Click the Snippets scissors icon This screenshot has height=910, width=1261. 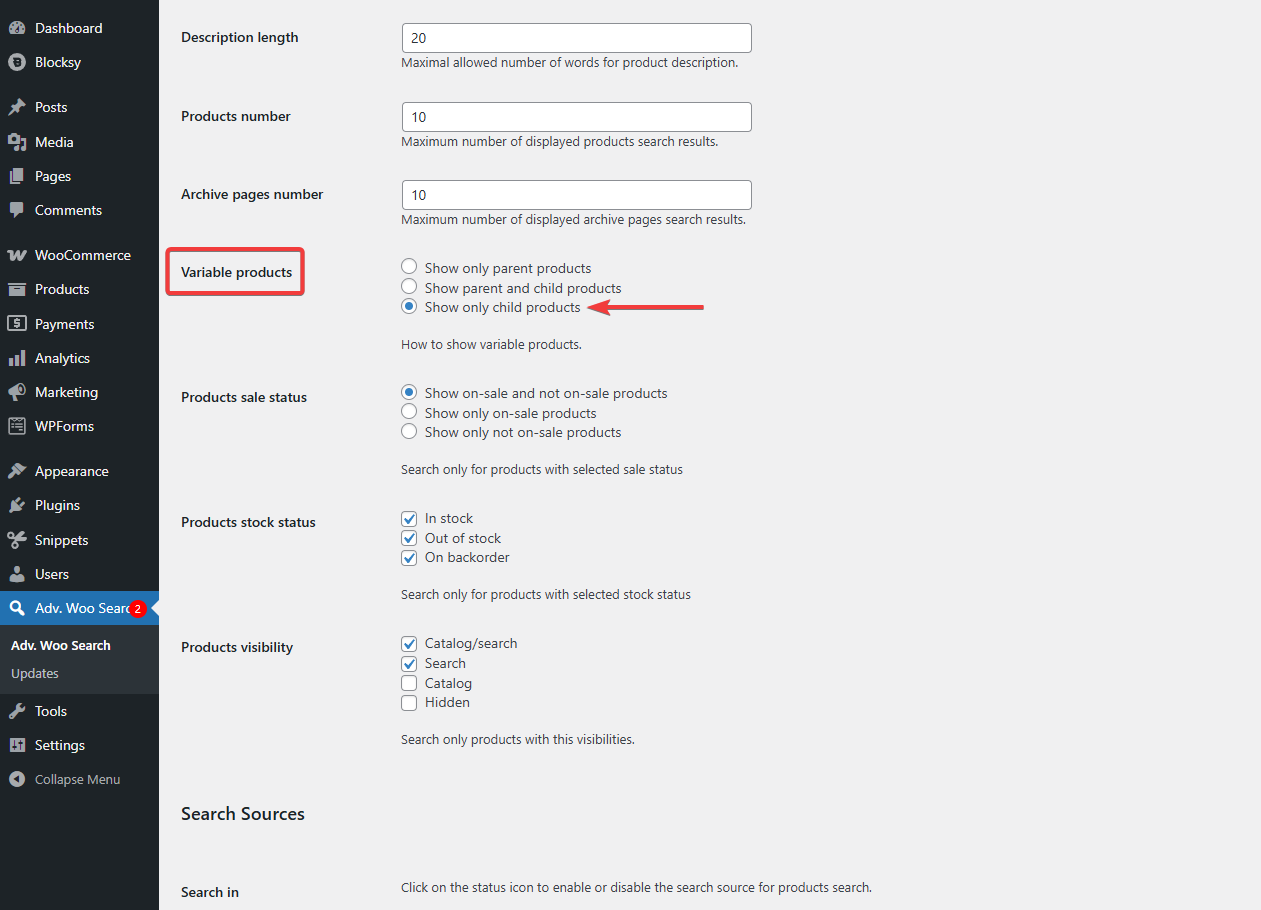(x=17, y=540)
